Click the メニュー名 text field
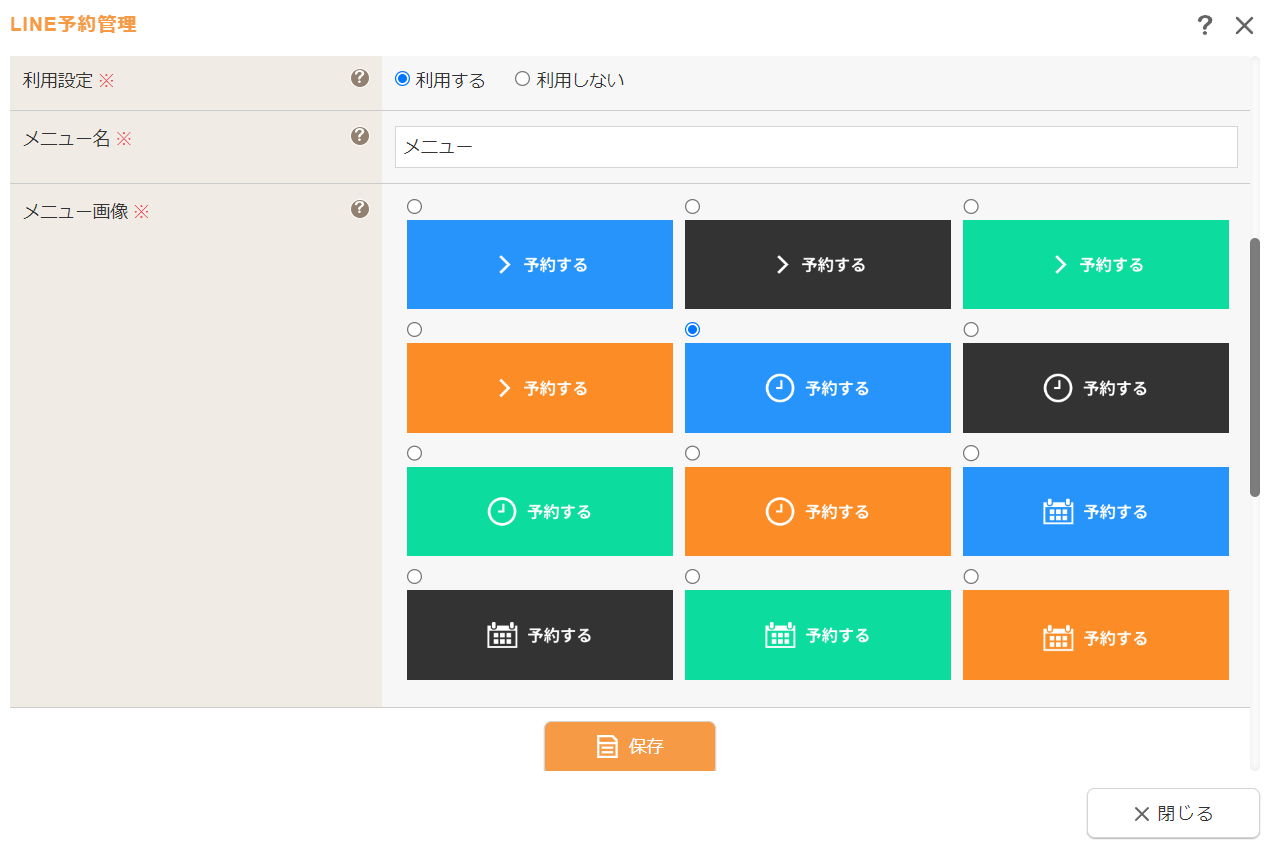 pos(816,147)
